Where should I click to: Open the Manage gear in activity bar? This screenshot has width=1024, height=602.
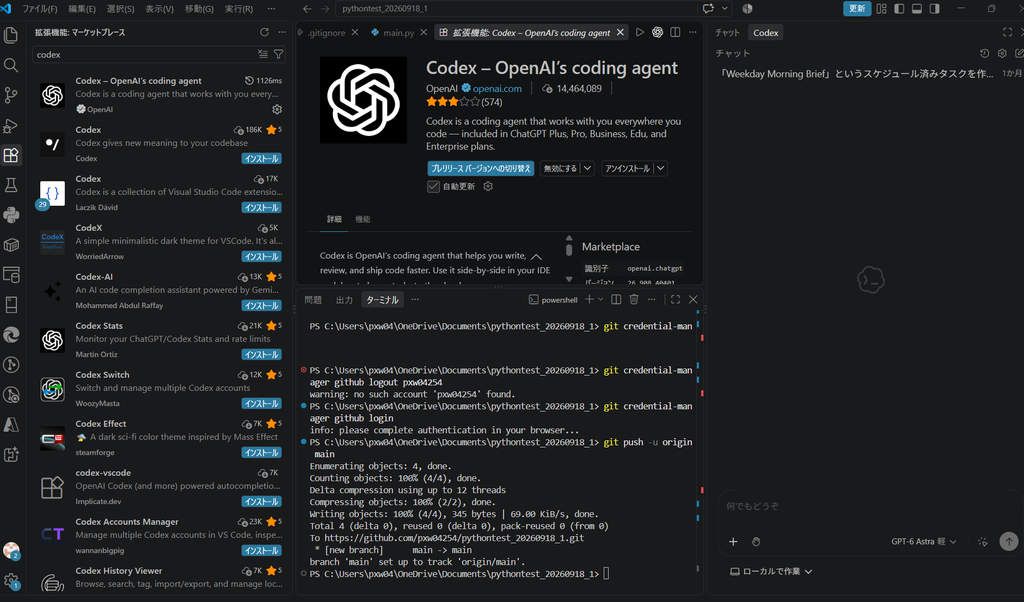pos(11,580)
